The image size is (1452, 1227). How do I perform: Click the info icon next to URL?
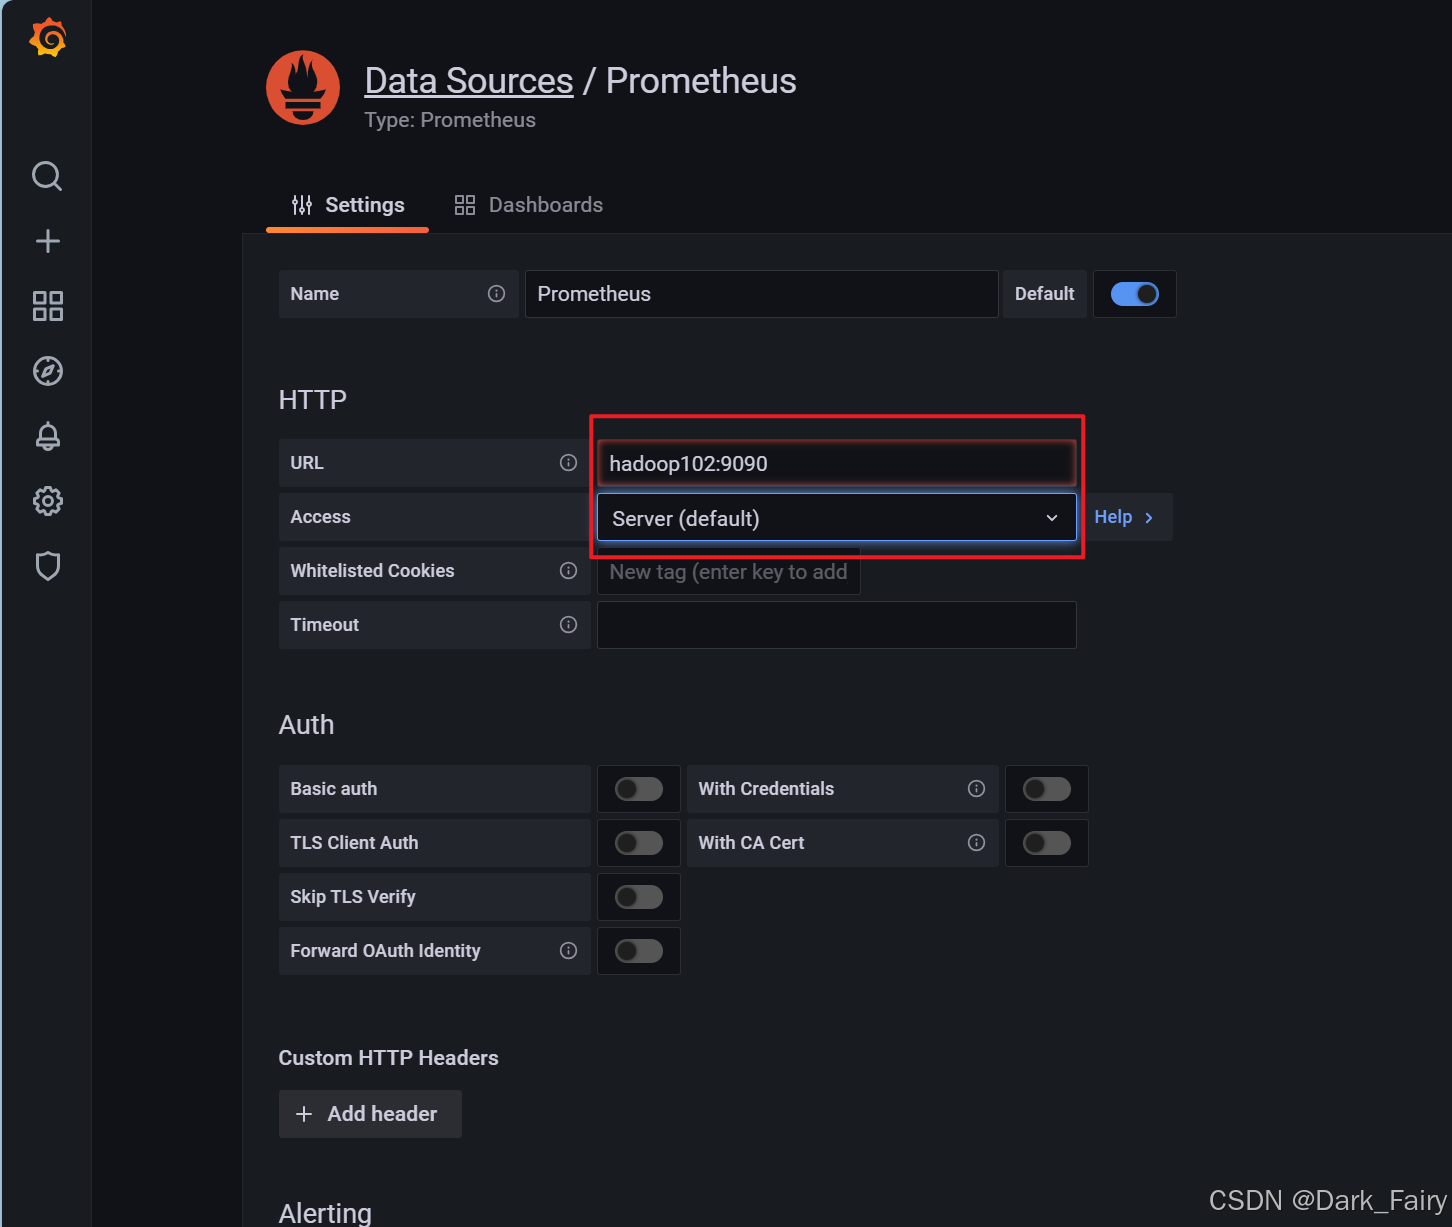(x=568, y=463)
